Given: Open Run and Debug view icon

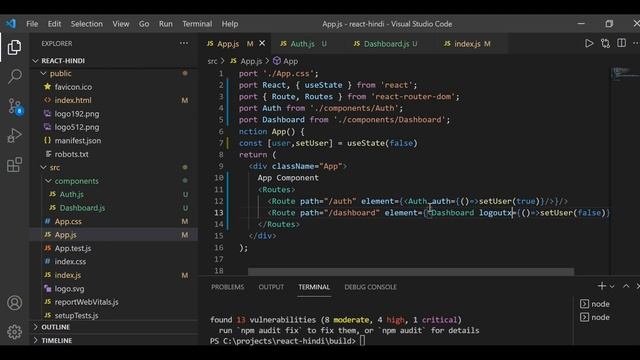Looking at the screenshot, I should pyautogui.click(x=14, y=136).
